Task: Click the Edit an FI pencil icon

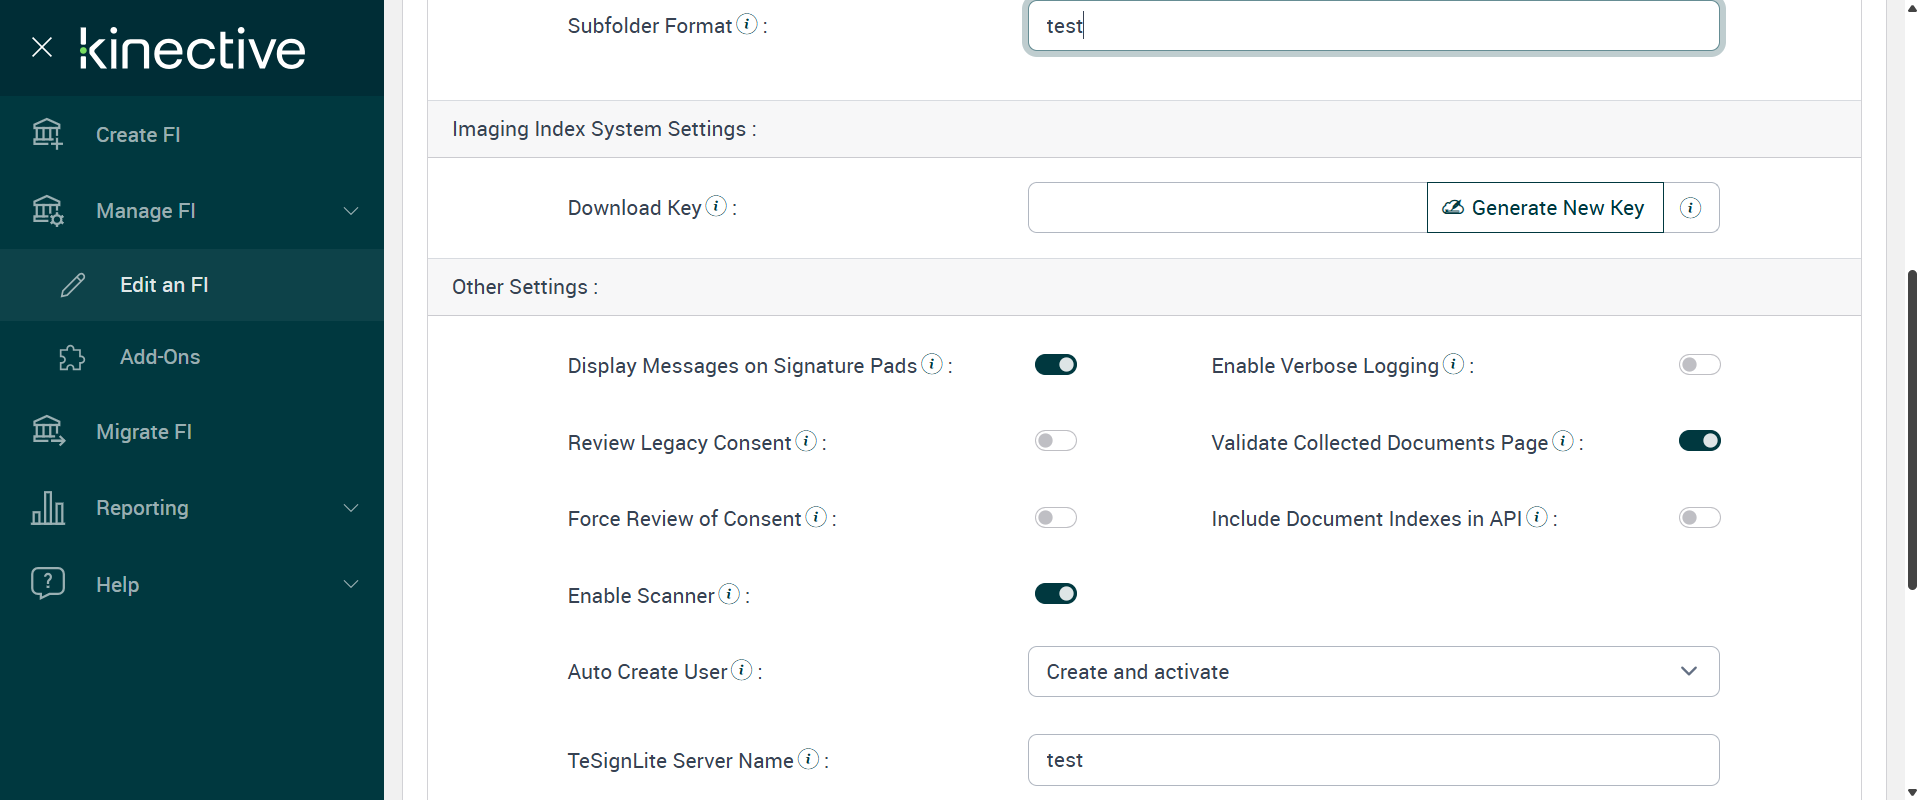Action: [73, 285]
